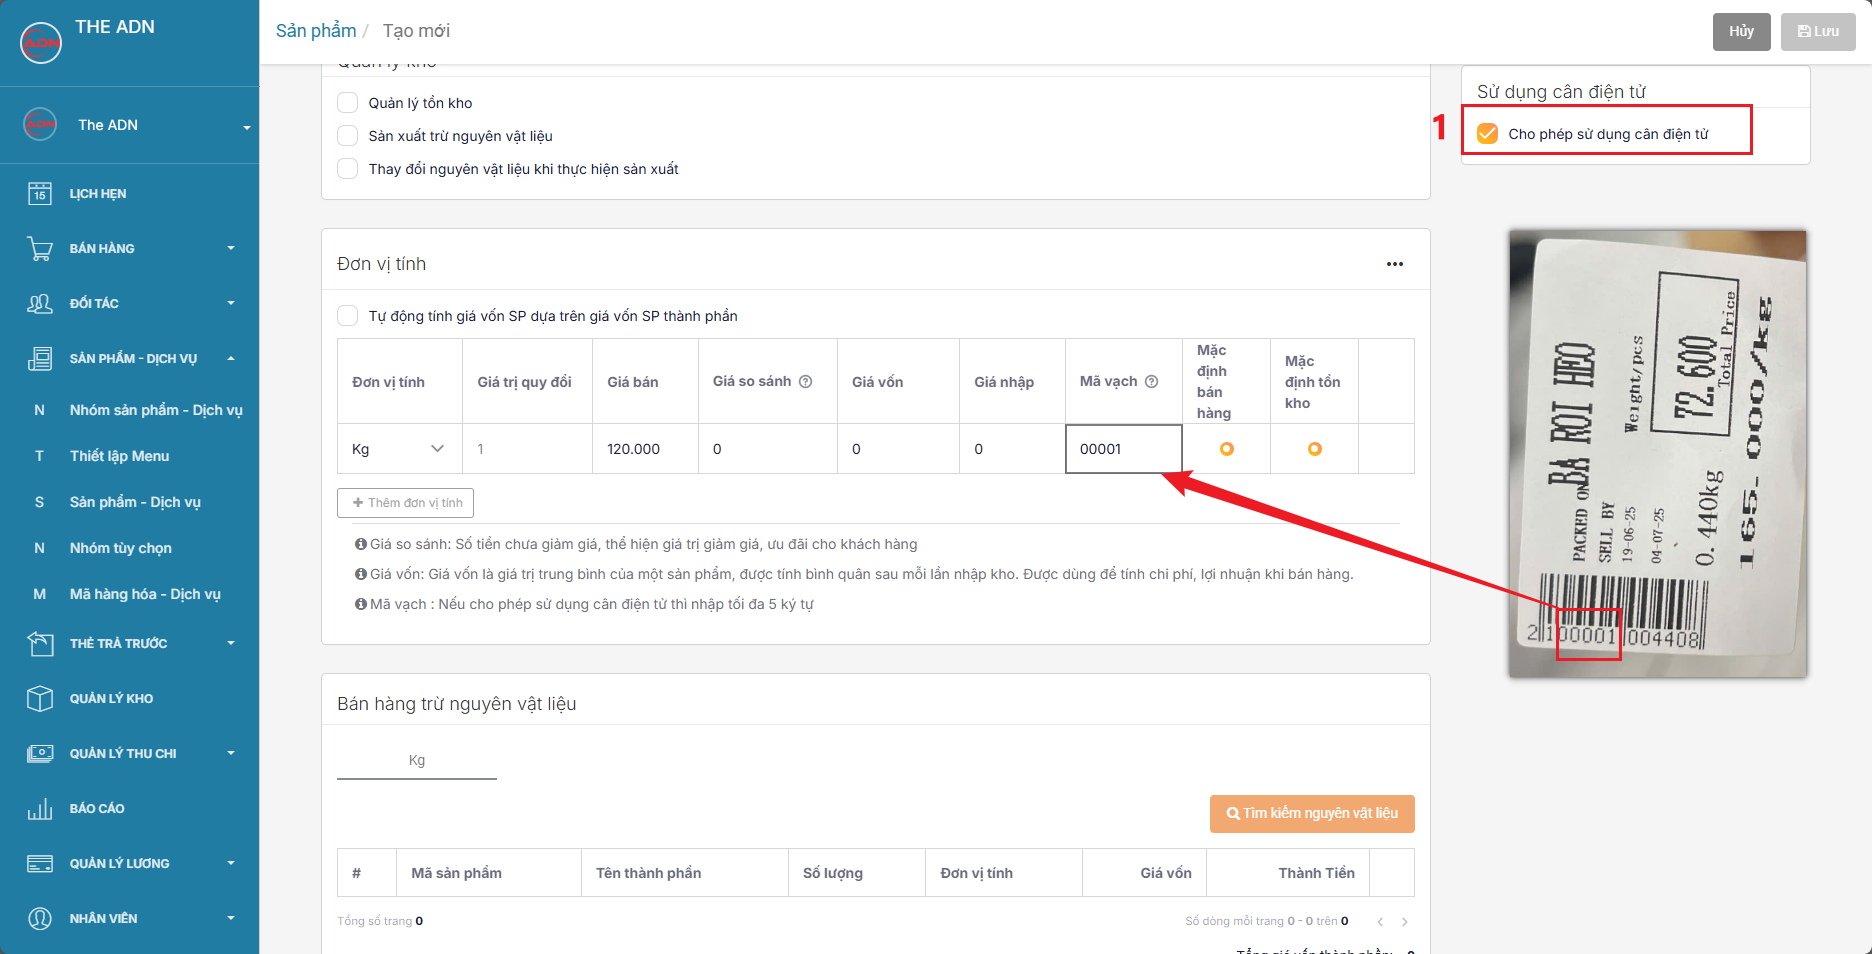Viewport: 1872px width, 954px height.
Task: Click the Hủy button
Action: point(1741,31)
